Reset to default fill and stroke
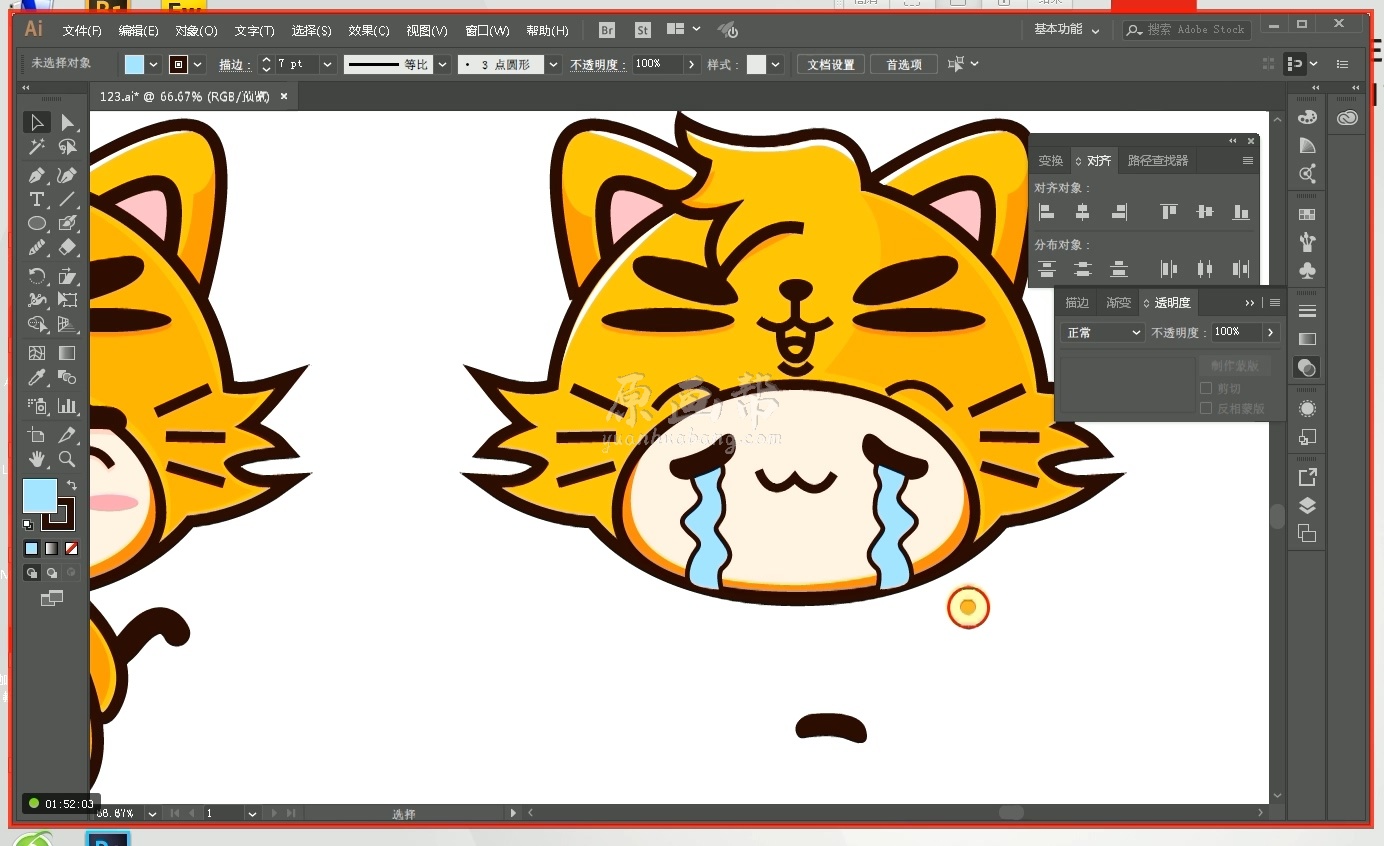This screenshot has height=846, width=1384. pyautogui.click(x=28, y=525)
